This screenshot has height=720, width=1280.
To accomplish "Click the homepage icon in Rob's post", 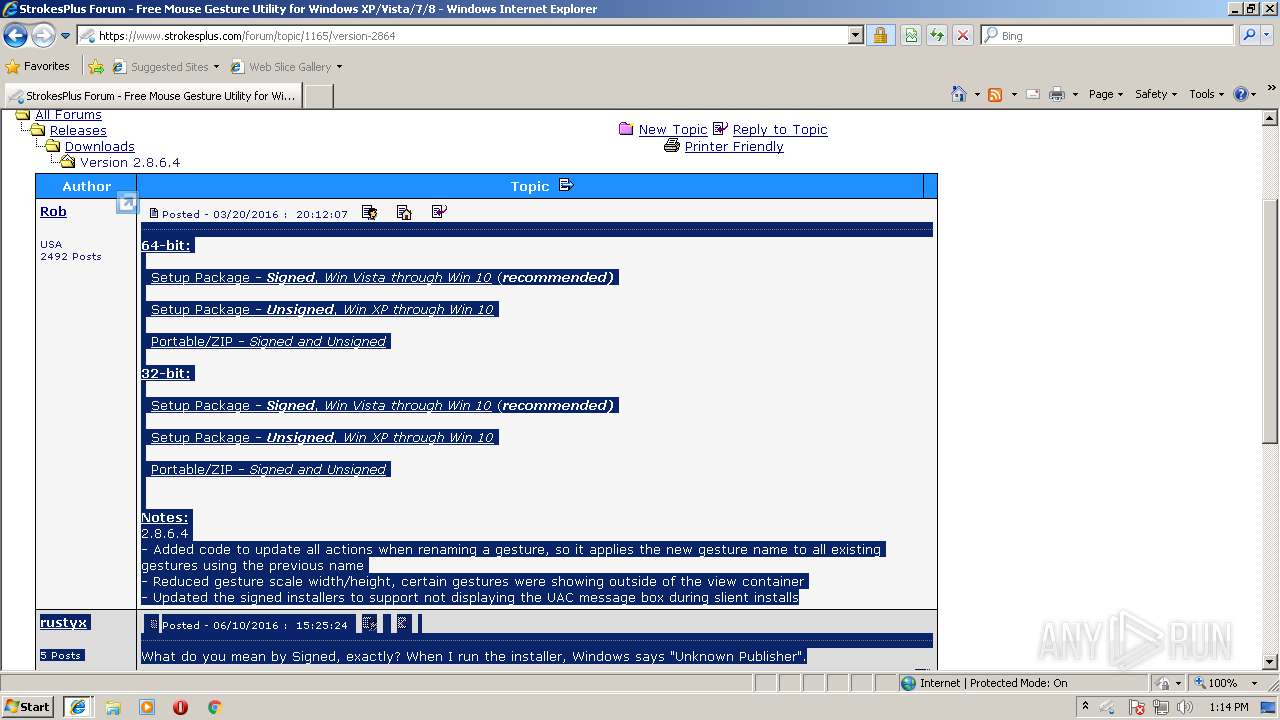I will click(x=404, y=212).
